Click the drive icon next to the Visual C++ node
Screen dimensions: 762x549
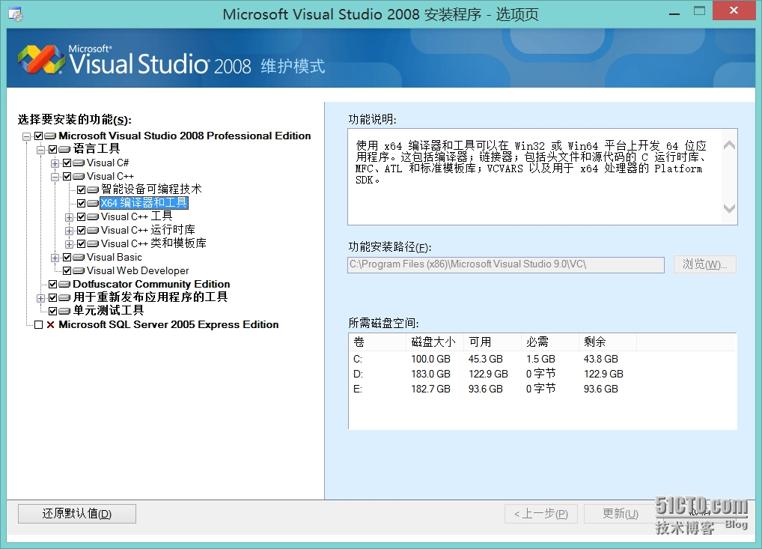(x=79, y=176)
